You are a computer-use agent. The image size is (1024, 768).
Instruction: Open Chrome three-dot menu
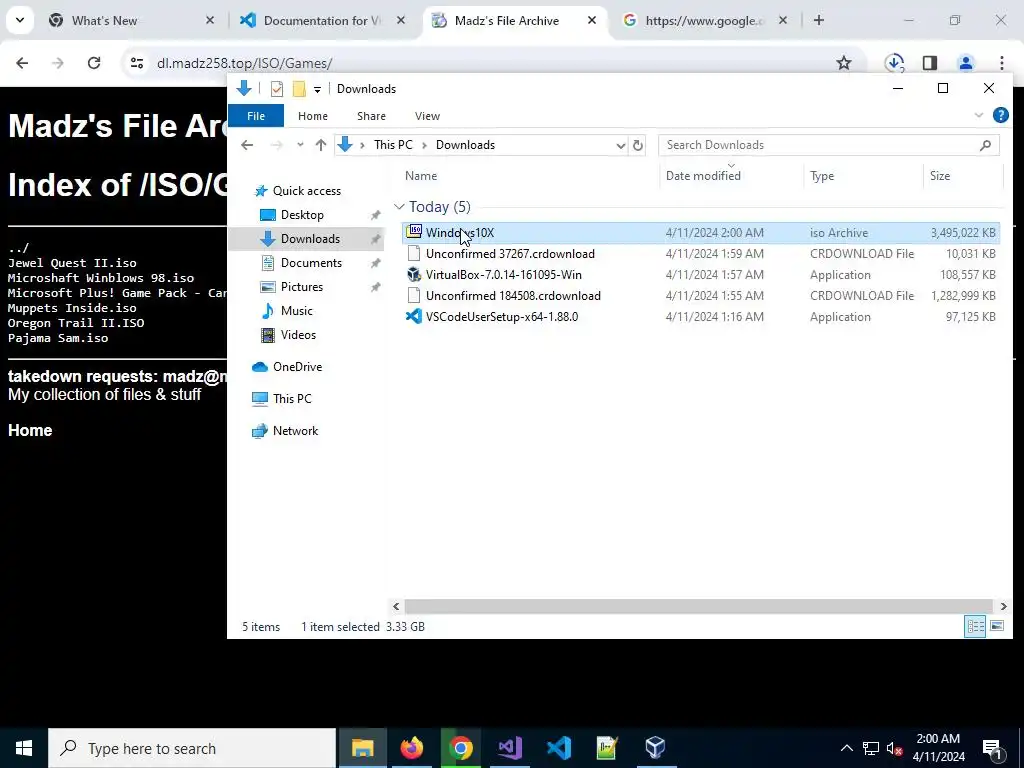click(1002, 63)
